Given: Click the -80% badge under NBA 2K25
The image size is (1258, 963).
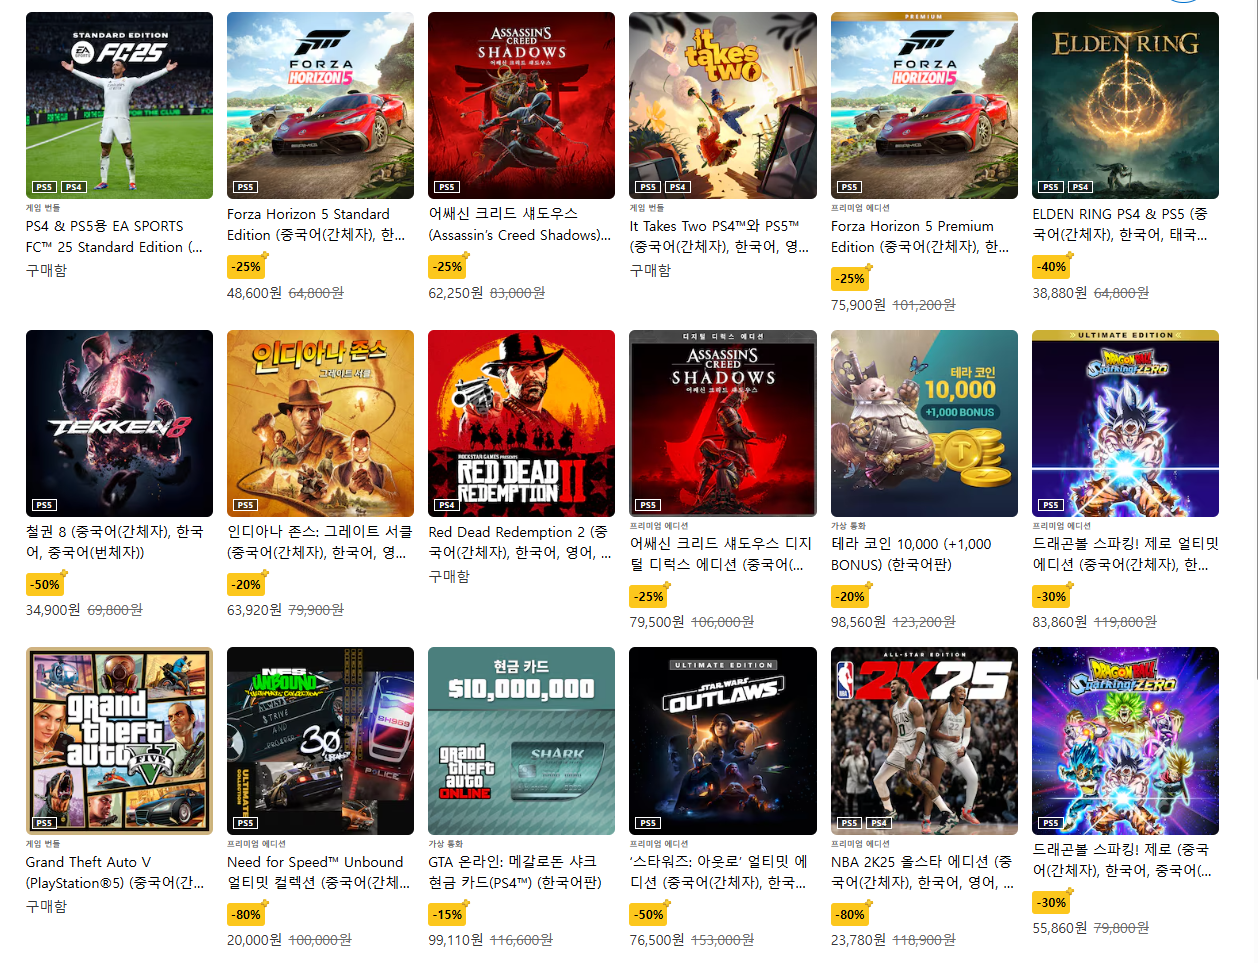Looking at the screenshot, I should pyautogui.click(x=850, y=914).
